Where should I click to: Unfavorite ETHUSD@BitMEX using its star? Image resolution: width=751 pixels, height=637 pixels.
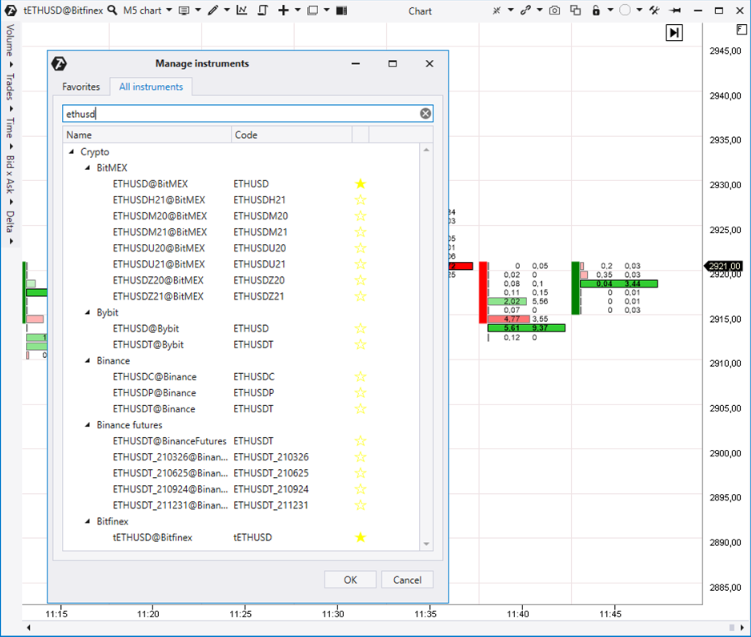(x=361, y=184)
